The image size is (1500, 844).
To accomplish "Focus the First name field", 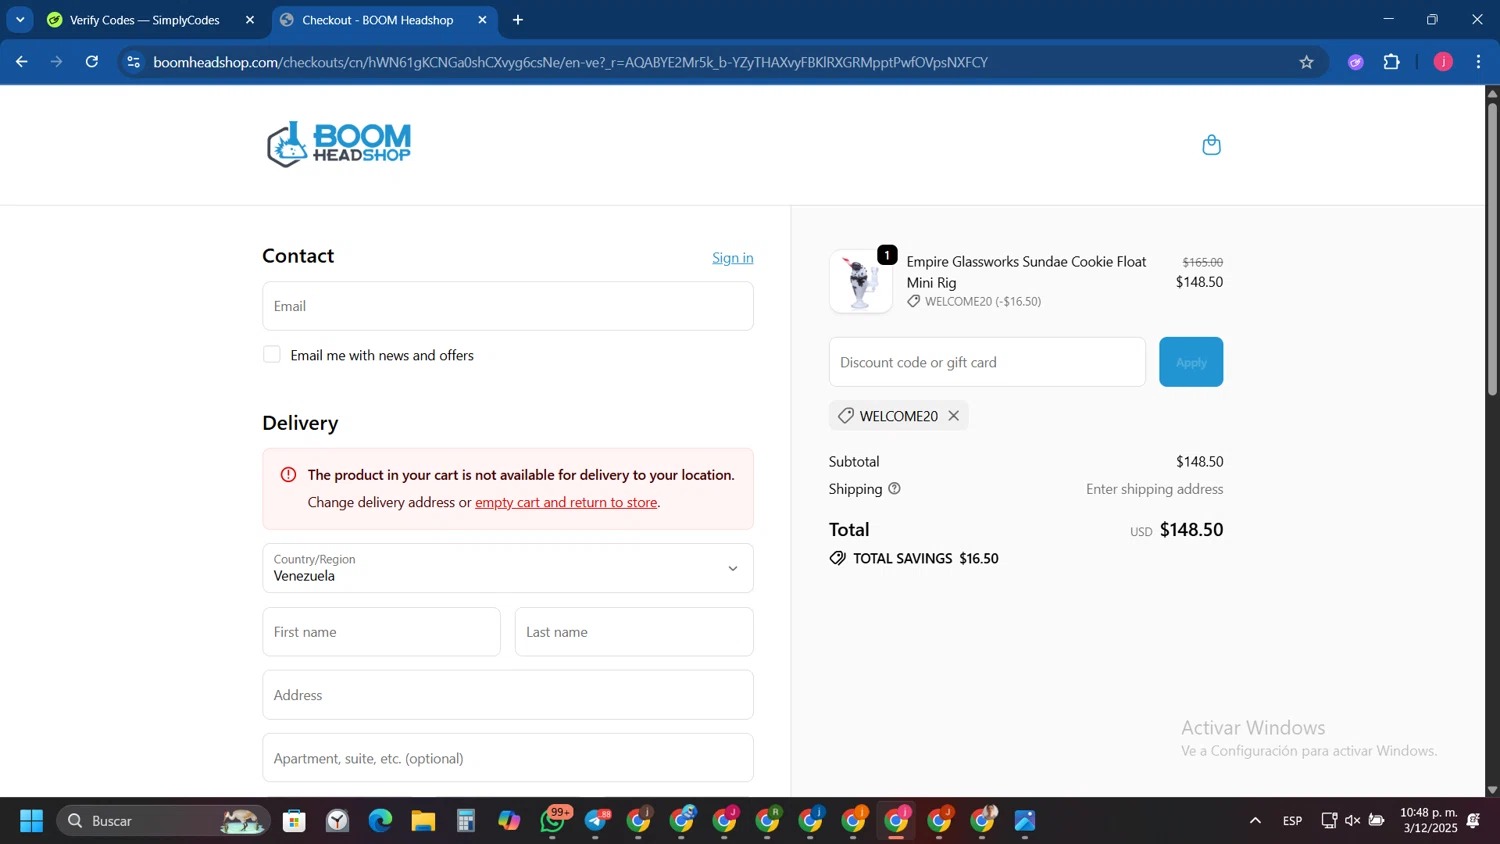I will [381, 632].
